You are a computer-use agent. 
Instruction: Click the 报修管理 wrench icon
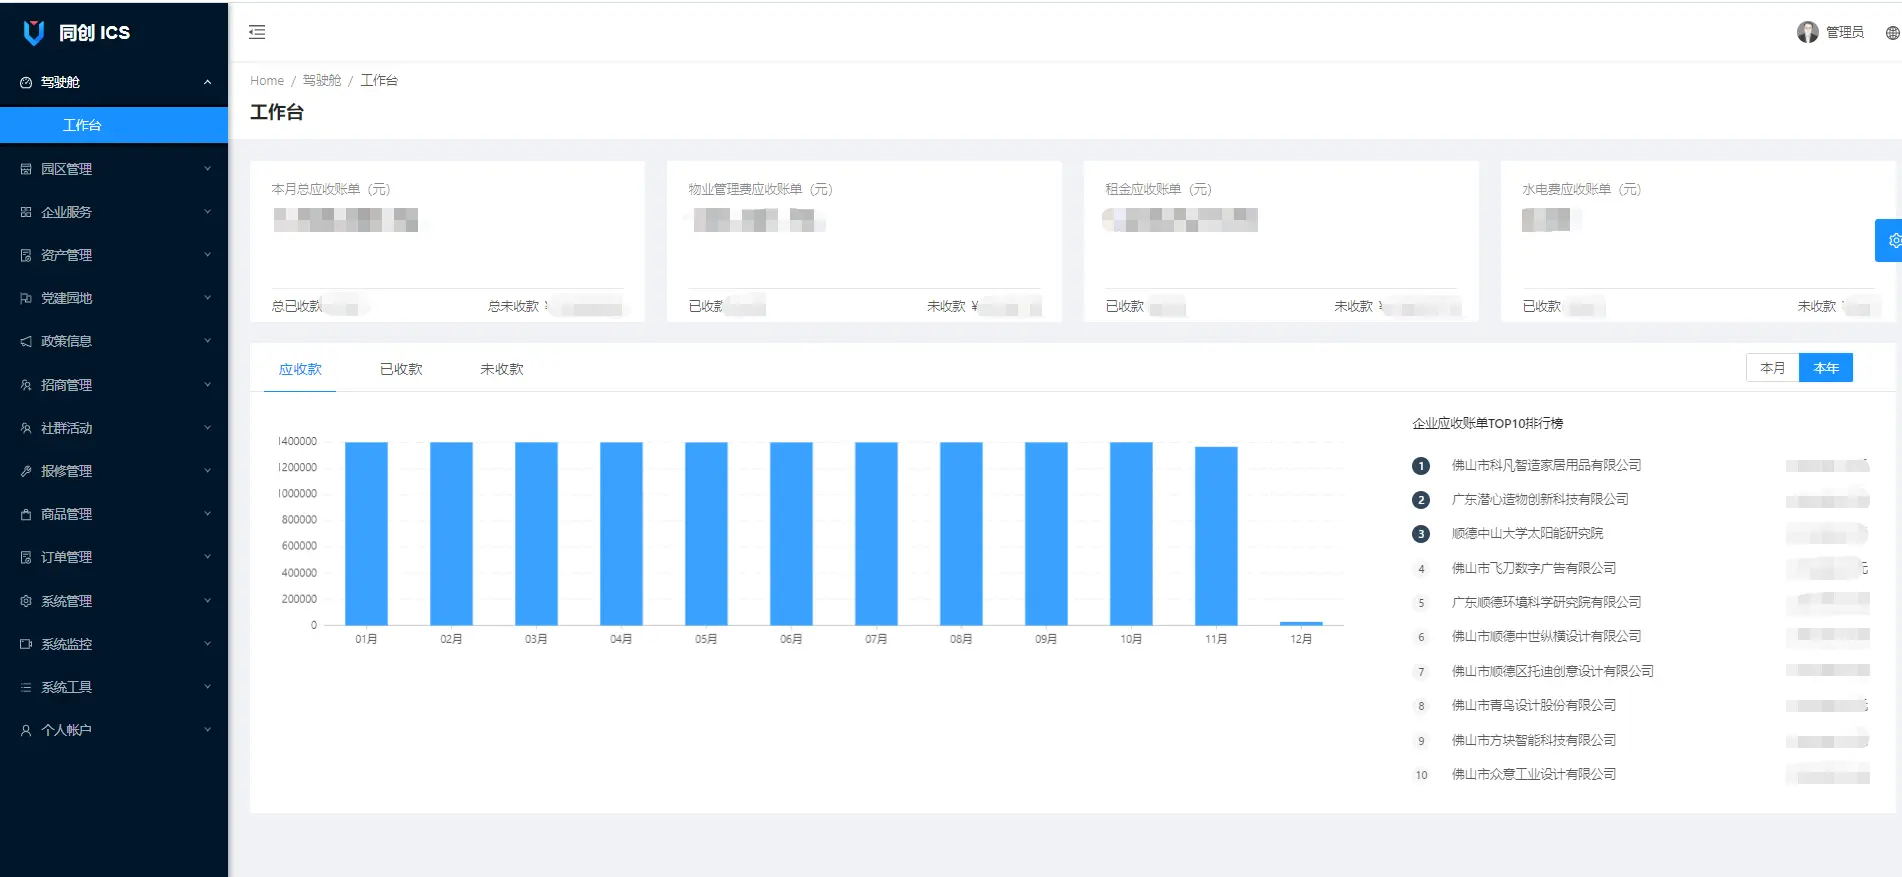click(x=26, y=471)
